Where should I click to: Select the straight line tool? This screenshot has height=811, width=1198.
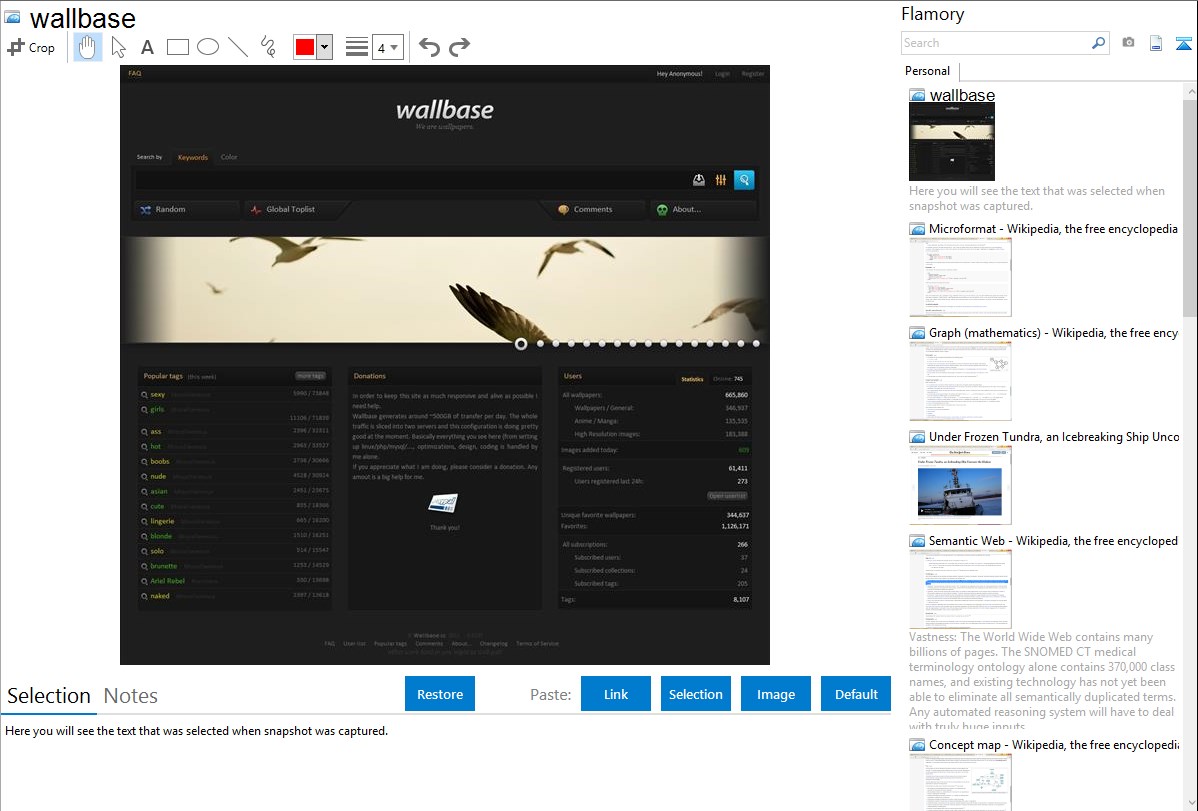click(x=238, y=47)
